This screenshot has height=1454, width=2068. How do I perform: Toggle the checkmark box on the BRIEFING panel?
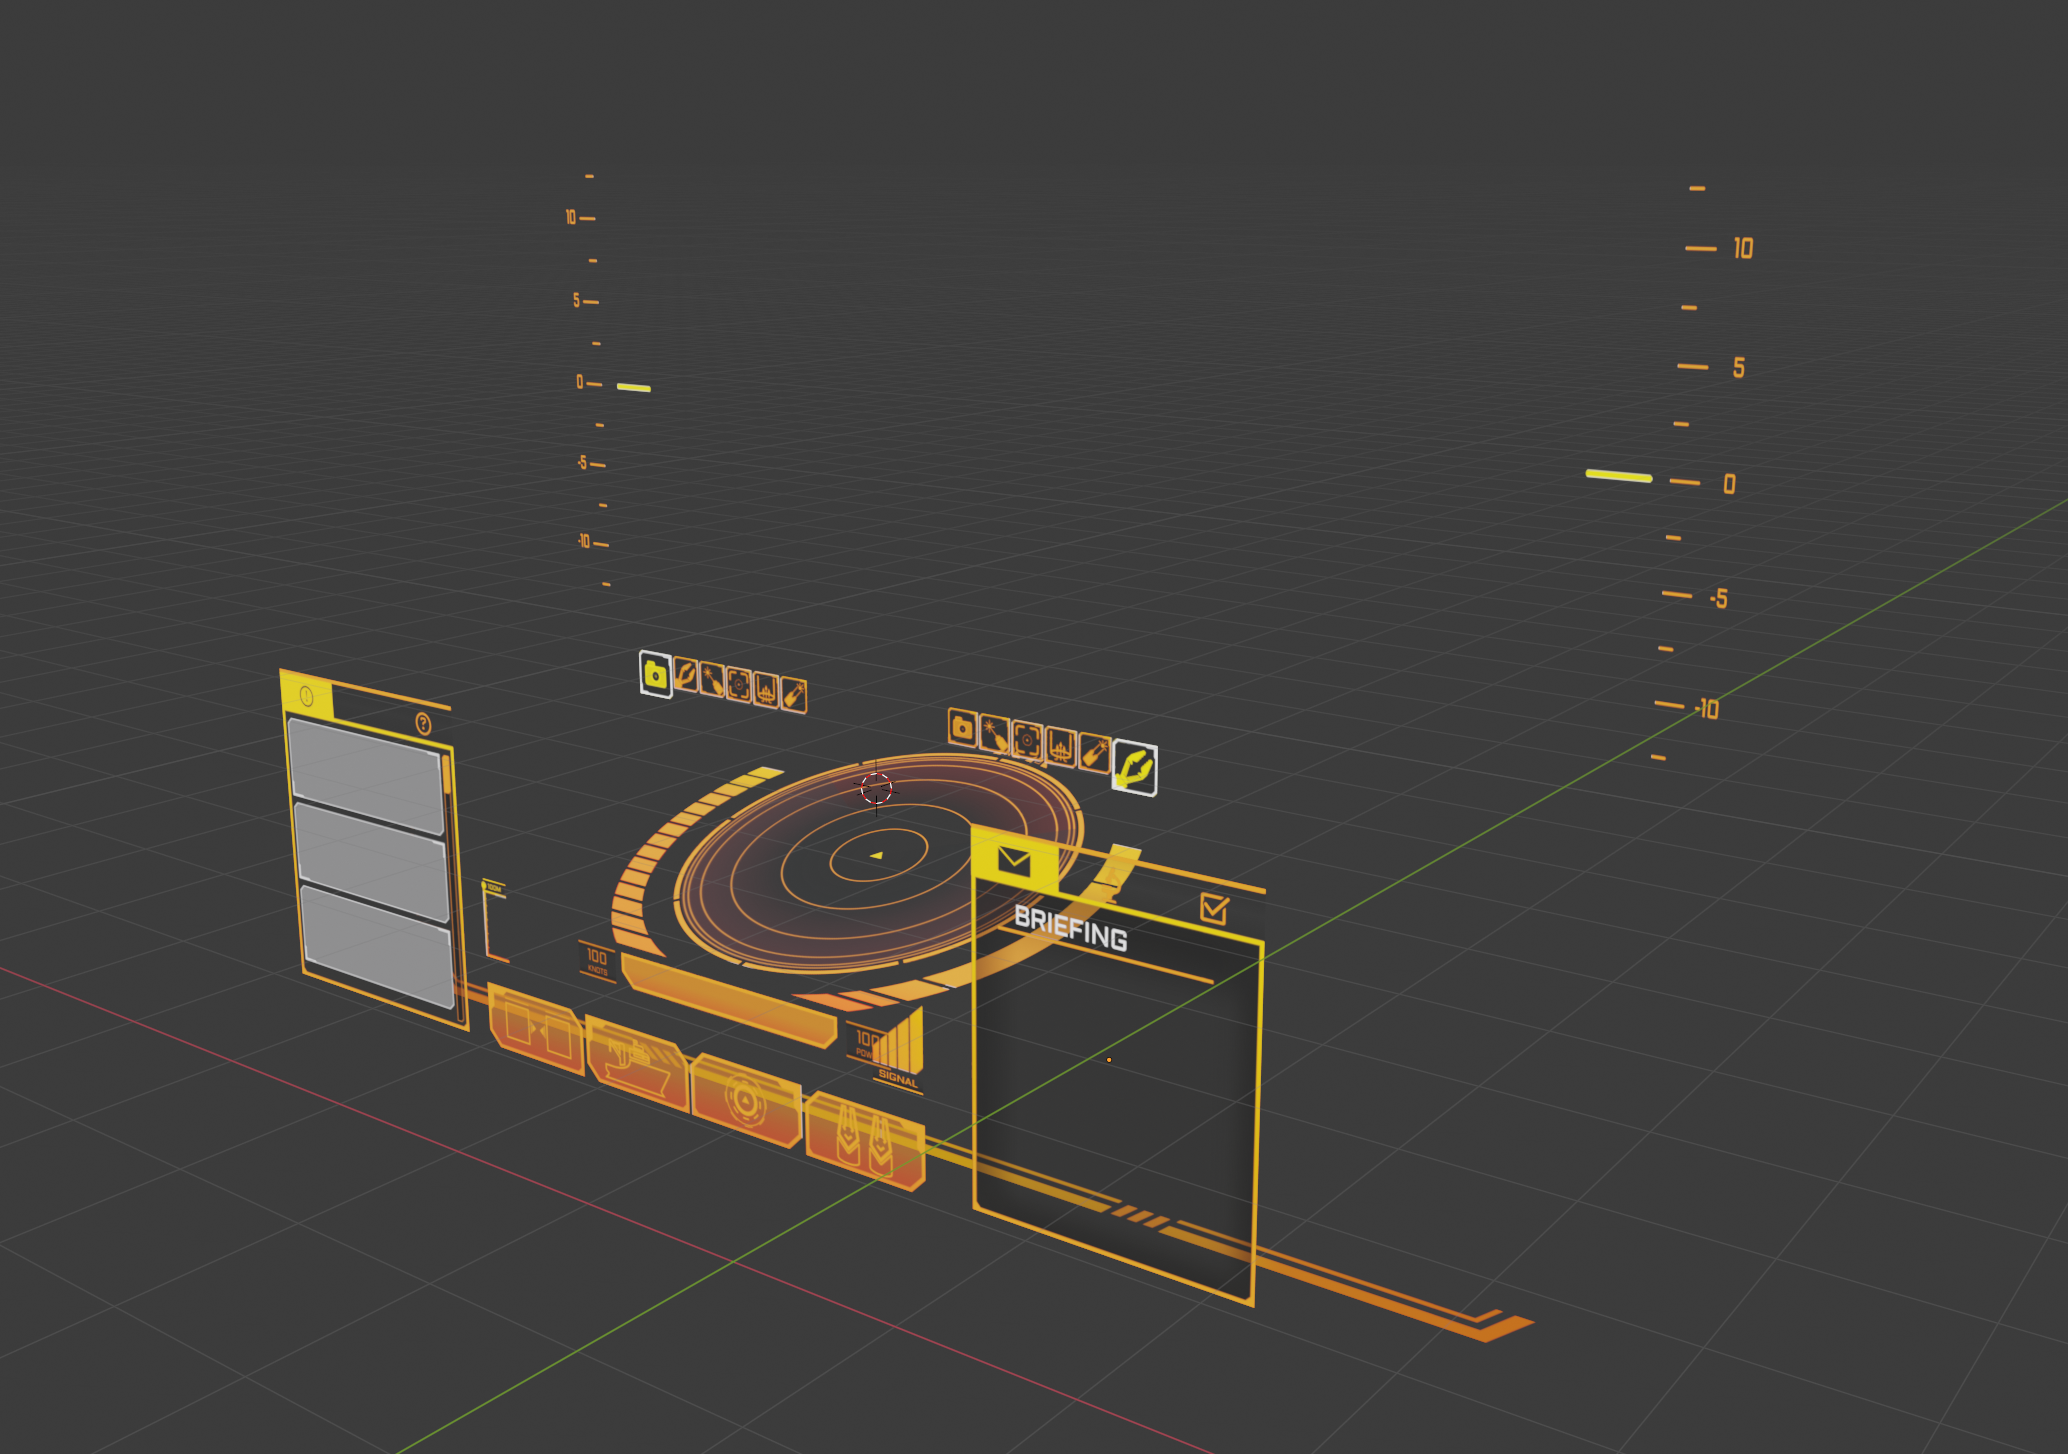[x=1216, y=906]
